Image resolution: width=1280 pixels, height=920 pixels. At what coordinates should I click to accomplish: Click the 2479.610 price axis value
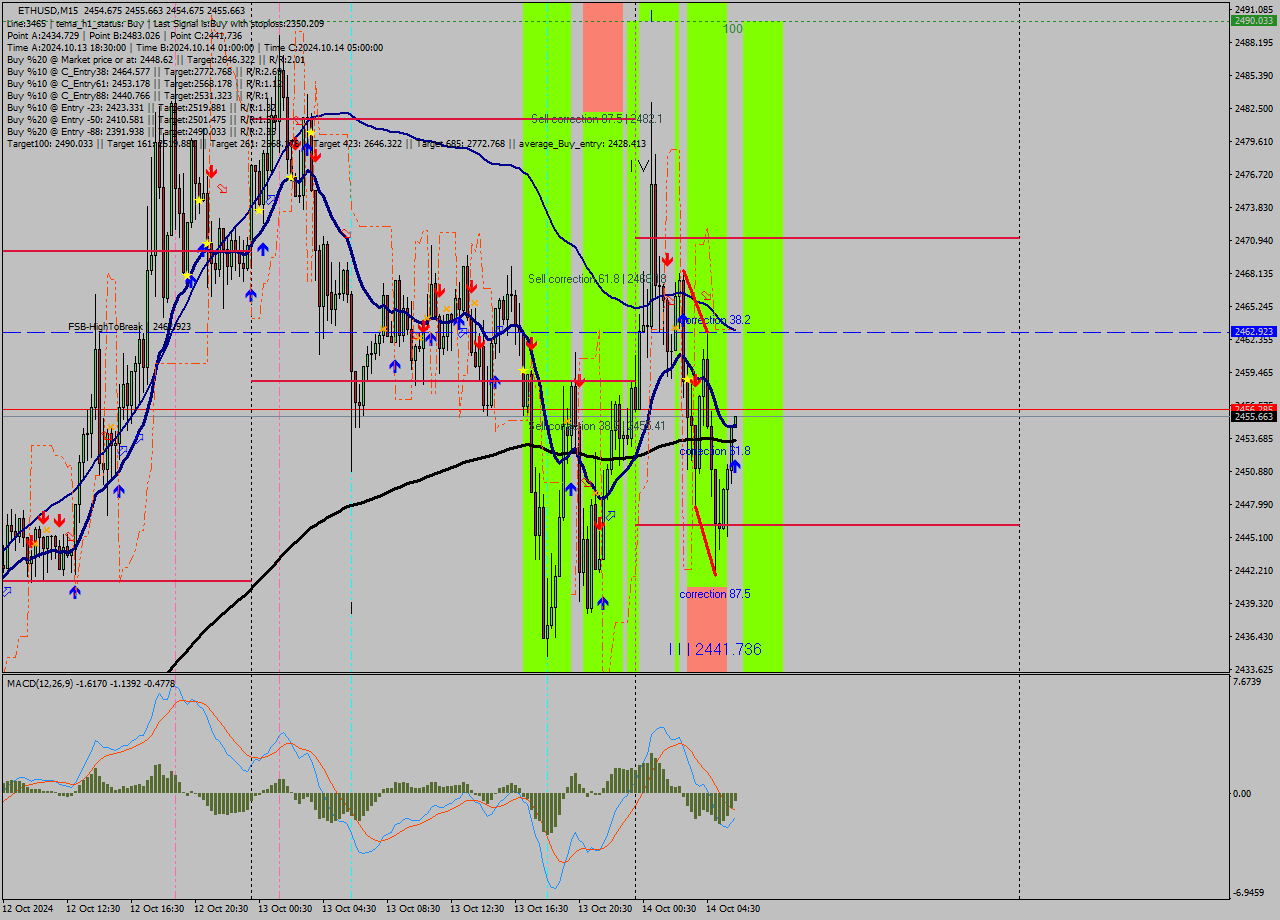(x=1256, y=142)
